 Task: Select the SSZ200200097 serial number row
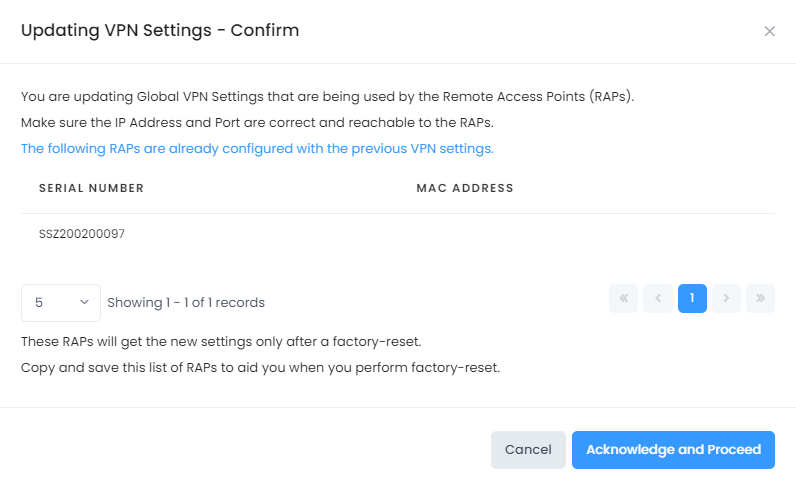[82, 235]
